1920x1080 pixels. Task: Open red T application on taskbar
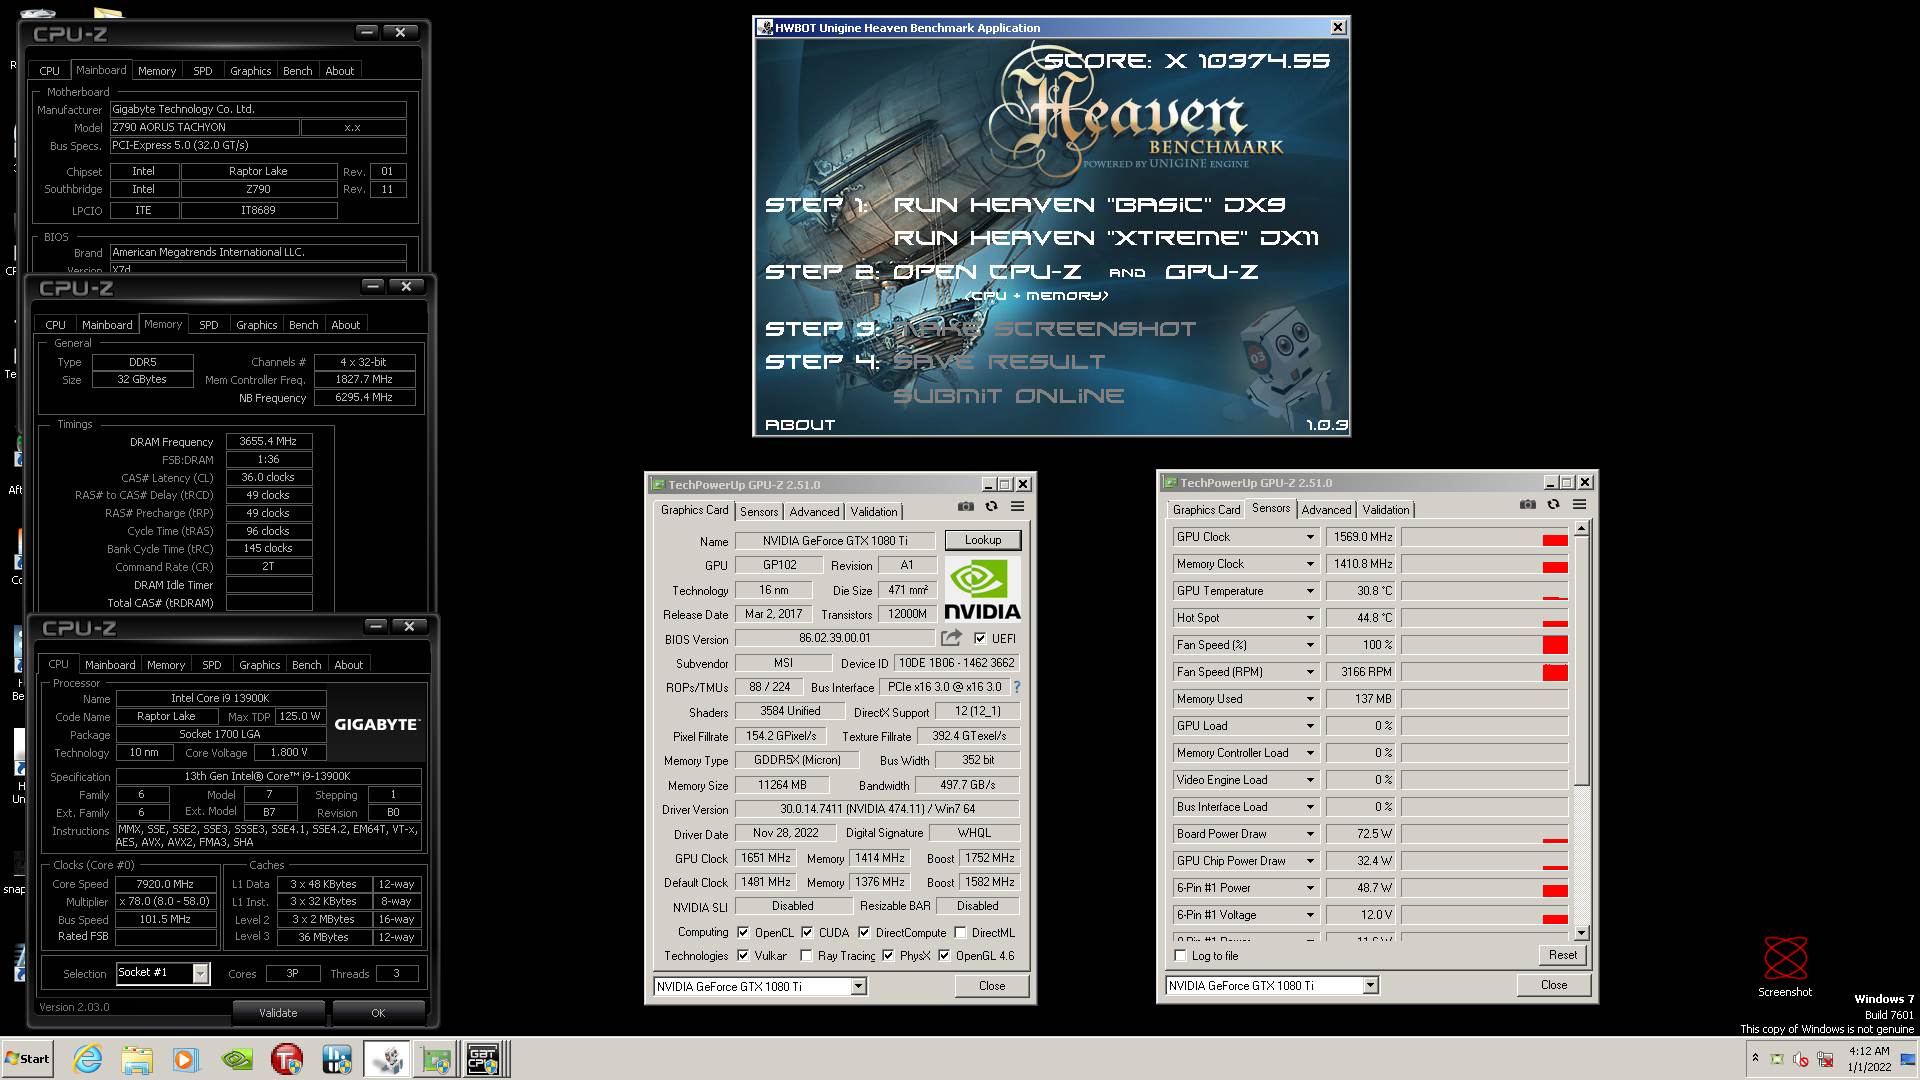pyautogui.click(x=286, y=1059)
